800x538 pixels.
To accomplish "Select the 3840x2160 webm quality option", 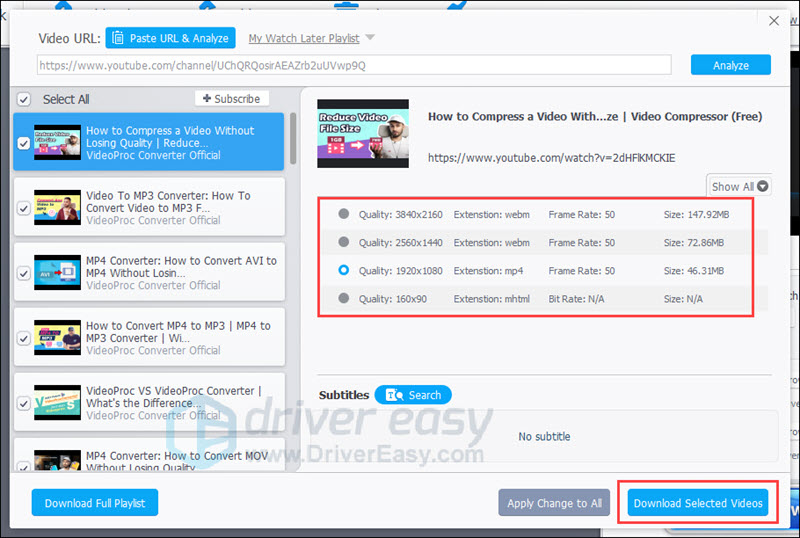I will point(343,214).
